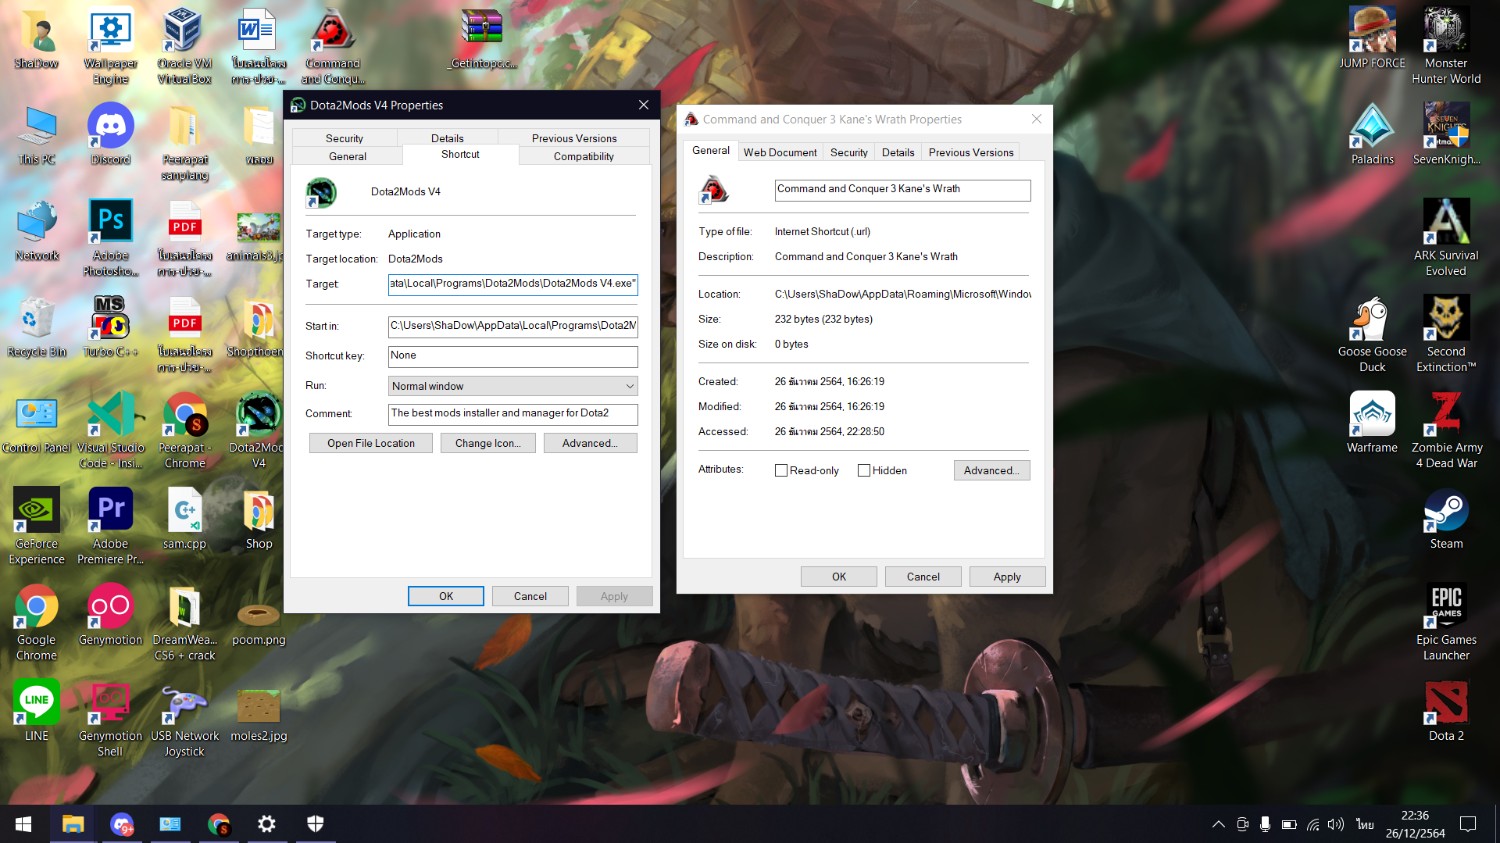Image resolution: width=1500 pixels, height=843 pixels.
Task: Select the Visual Studio Code Insiders icon
Action: pos(110,431)
